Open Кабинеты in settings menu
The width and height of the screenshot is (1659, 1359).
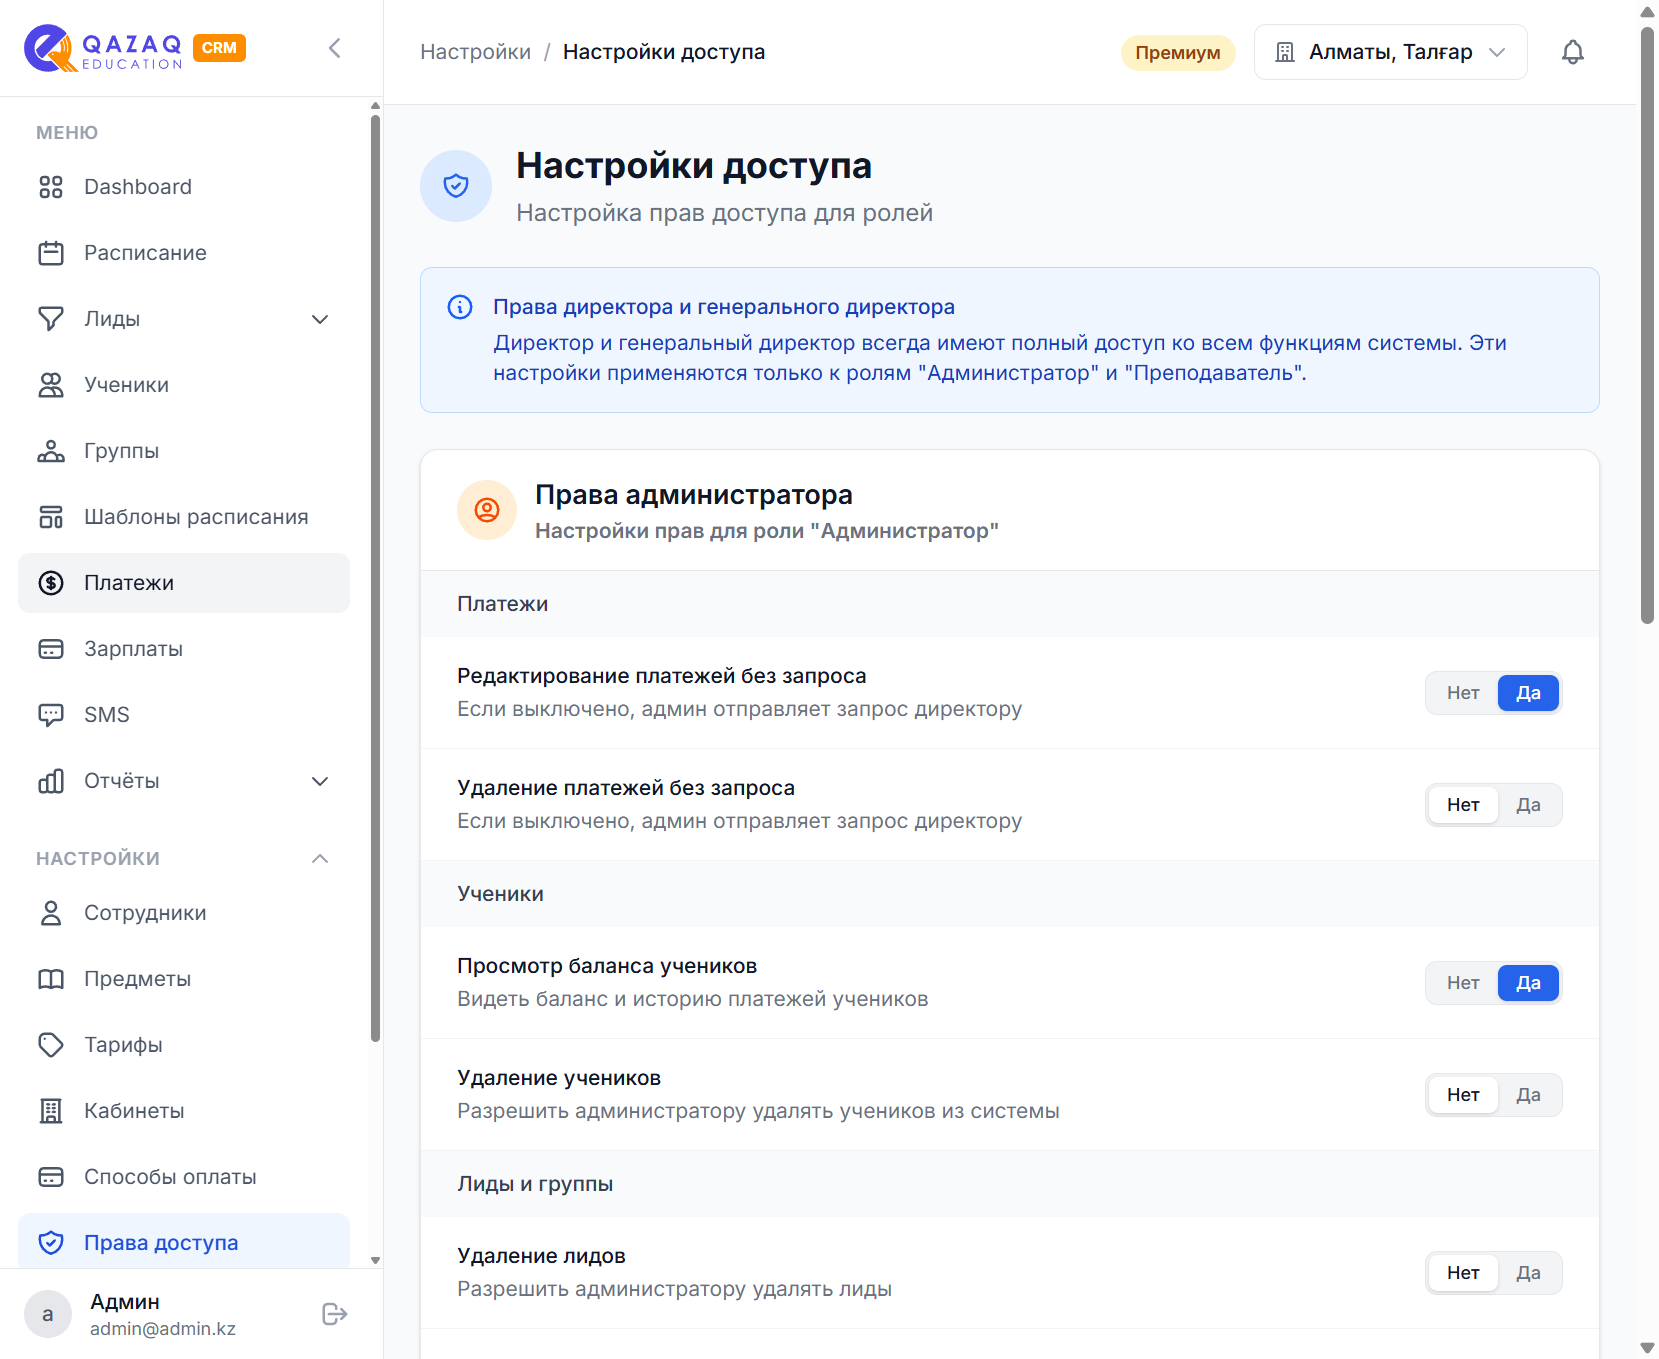pos(184,1111)
